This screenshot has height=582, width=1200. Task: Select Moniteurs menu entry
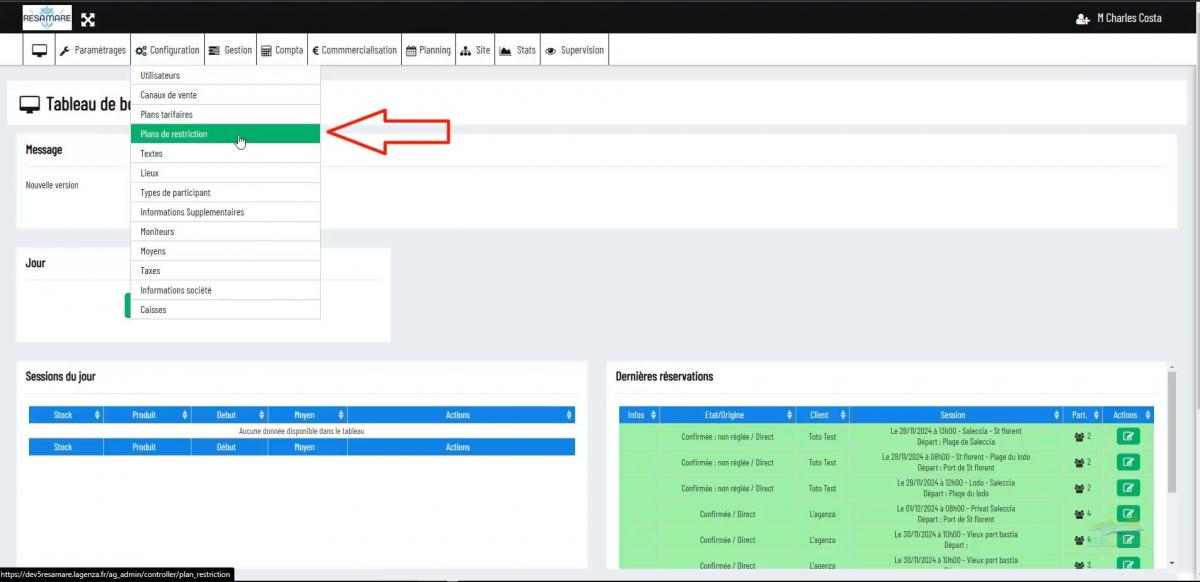[225, 231]
